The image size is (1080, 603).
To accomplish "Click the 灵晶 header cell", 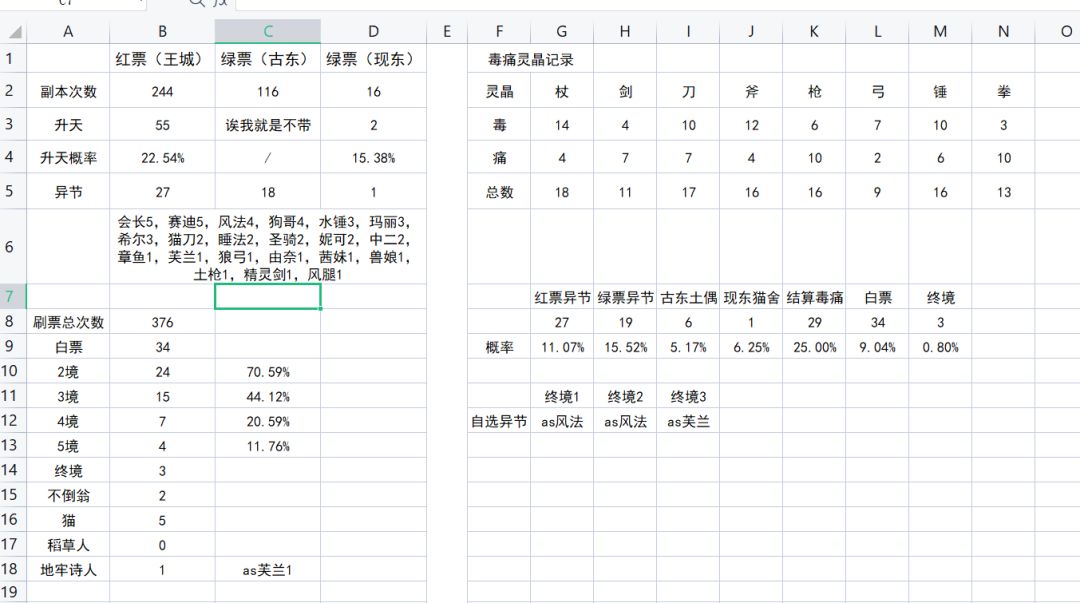I will coord(499,92).
